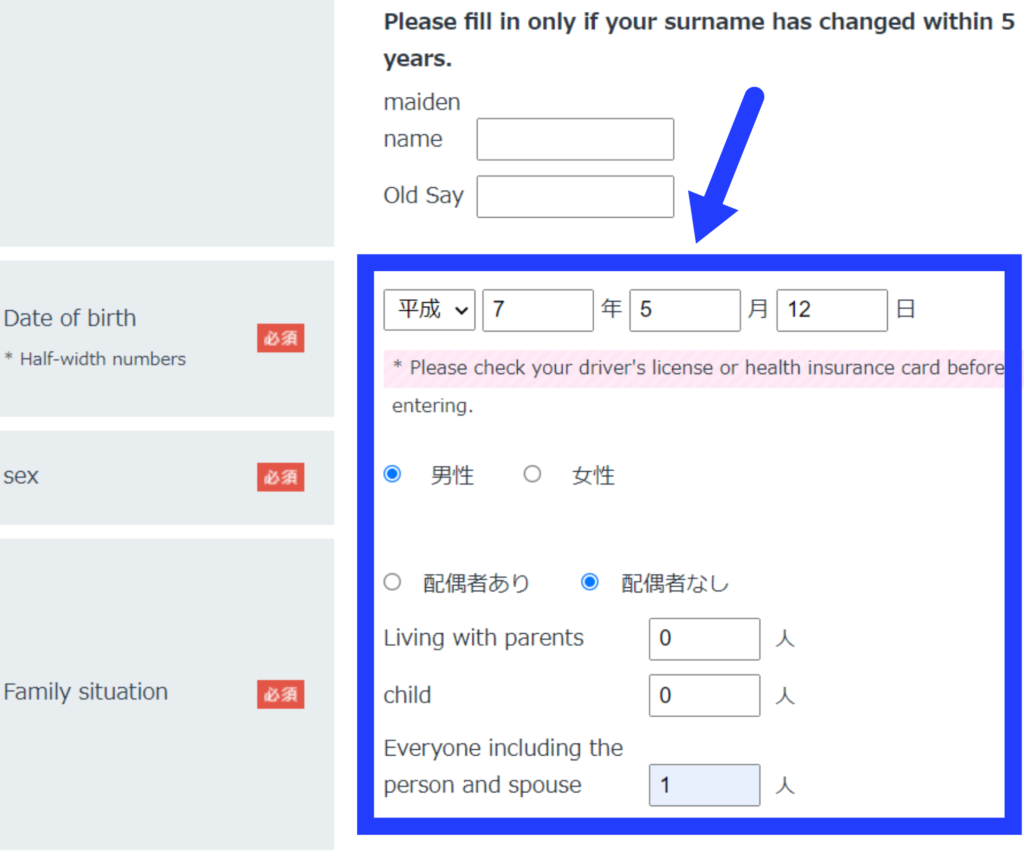Select the 男性 radio button

[x=393, y=474]
